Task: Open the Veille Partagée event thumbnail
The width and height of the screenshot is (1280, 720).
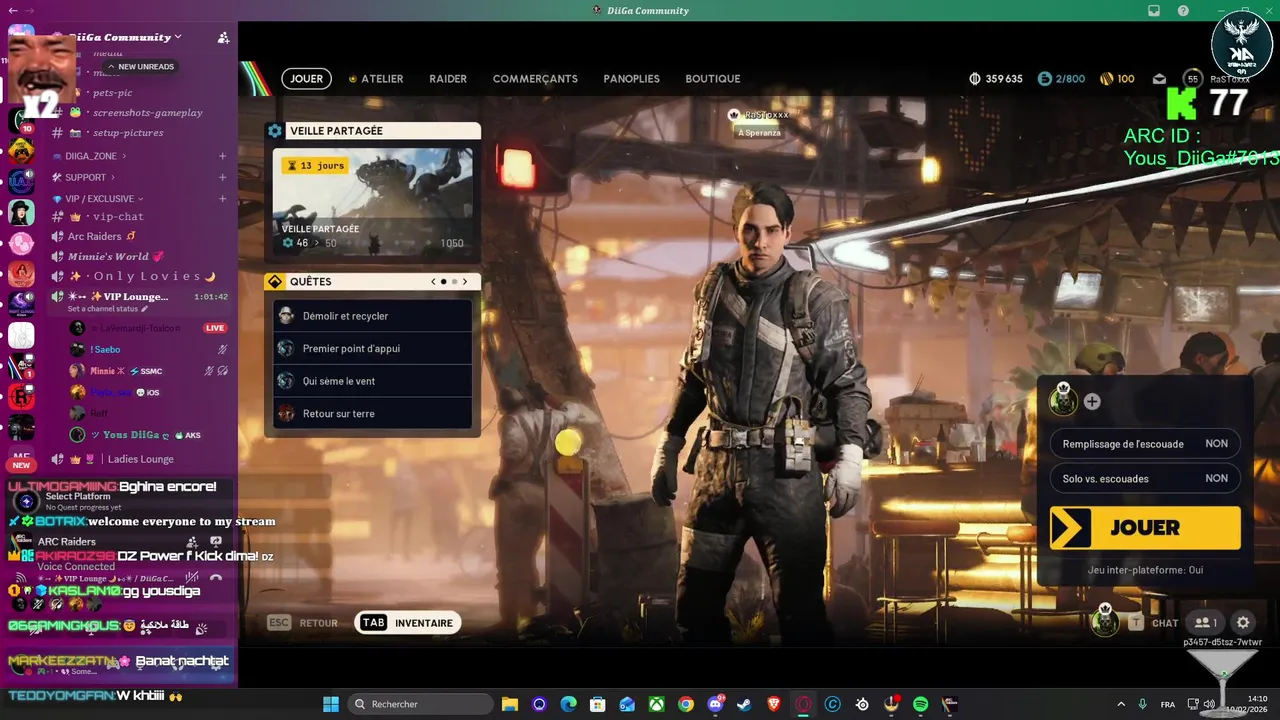Action: pyautogui.click(x=373, y=200)
